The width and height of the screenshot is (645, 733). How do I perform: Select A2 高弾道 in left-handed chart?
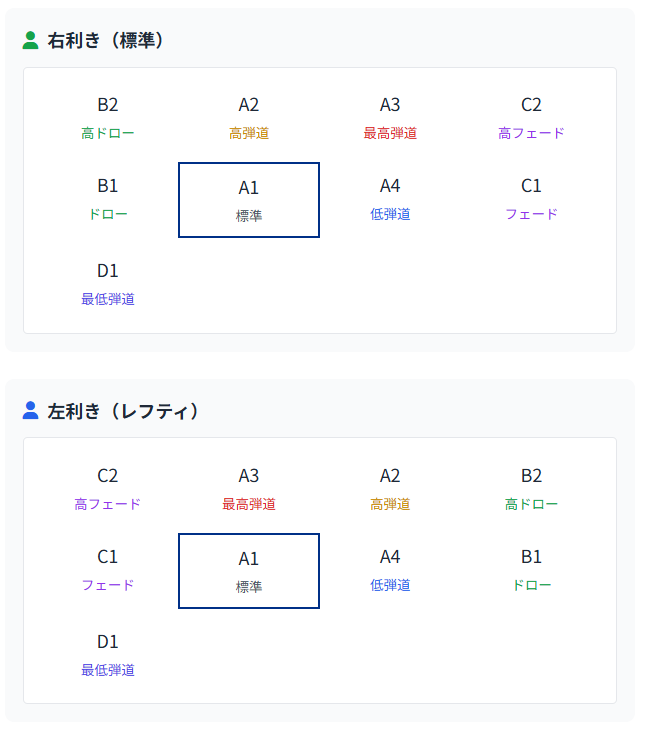coord(390,488)
